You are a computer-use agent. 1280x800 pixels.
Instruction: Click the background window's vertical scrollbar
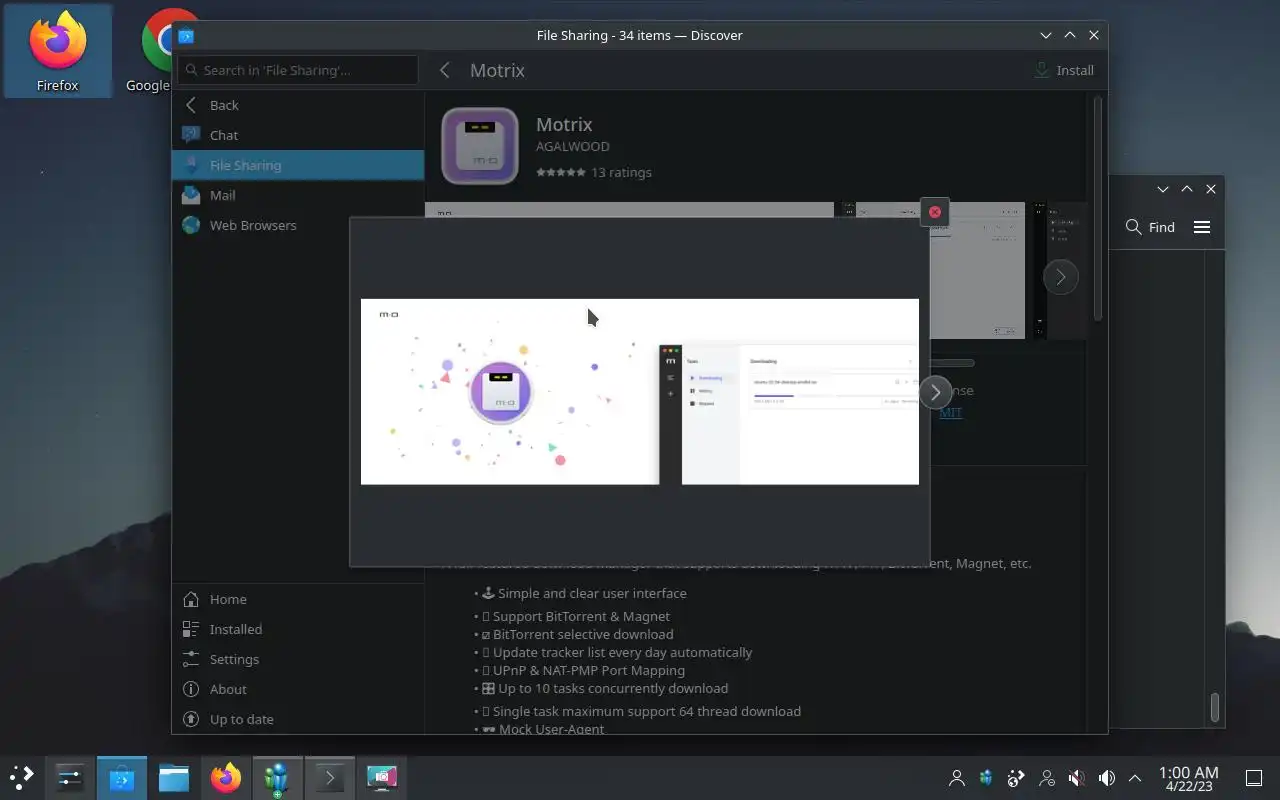click(1215, 707)
